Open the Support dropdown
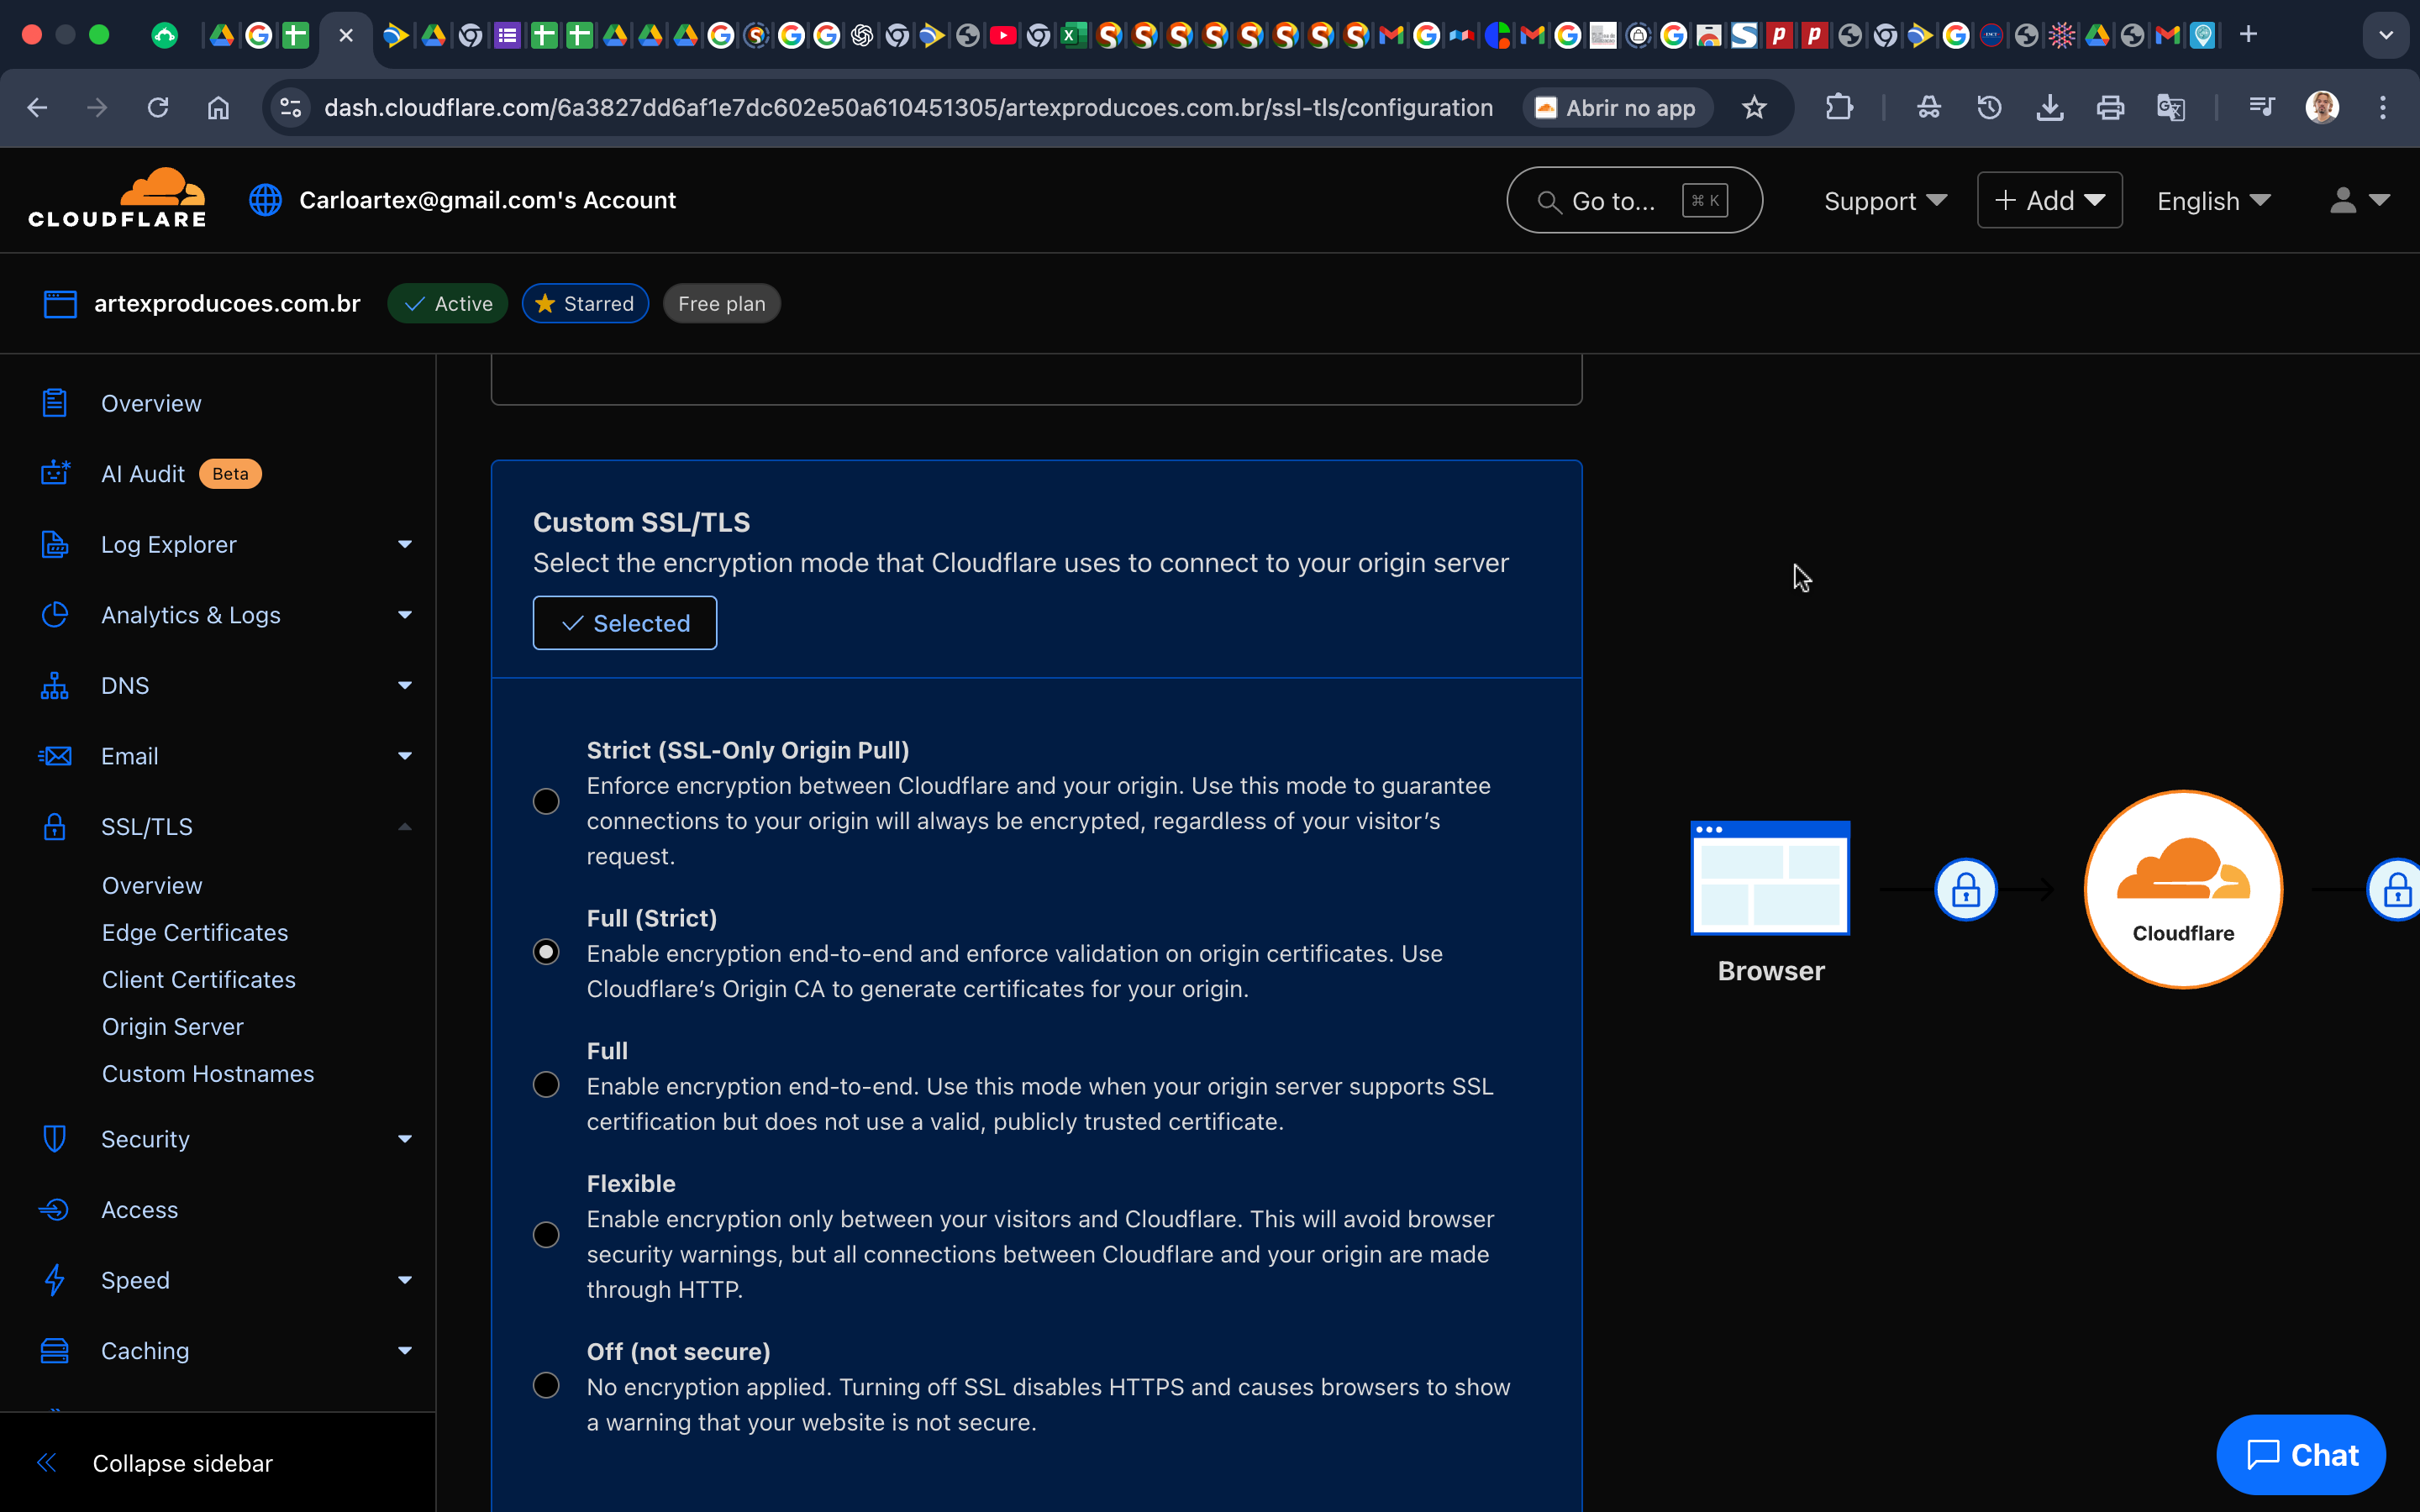The image size is (2420, 1512). 1884,200
